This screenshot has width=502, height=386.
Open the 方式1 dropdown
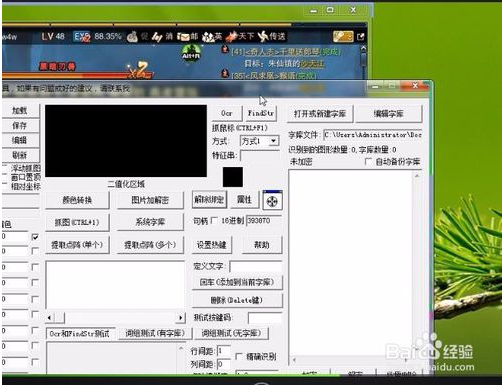[273, 141]
